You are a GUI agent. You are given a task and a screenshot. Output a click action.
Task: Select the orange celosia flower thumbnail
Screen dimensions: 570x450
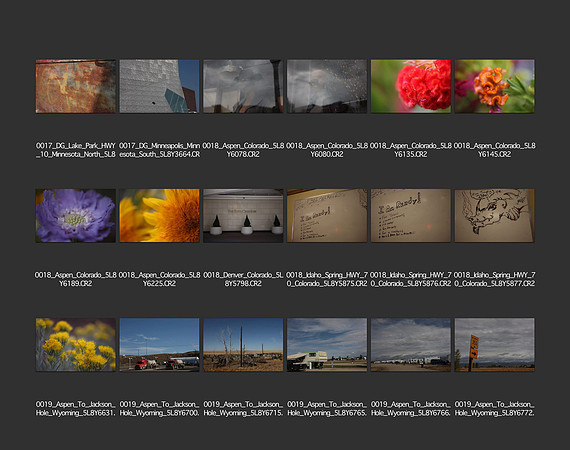click(x=495, y=86)
